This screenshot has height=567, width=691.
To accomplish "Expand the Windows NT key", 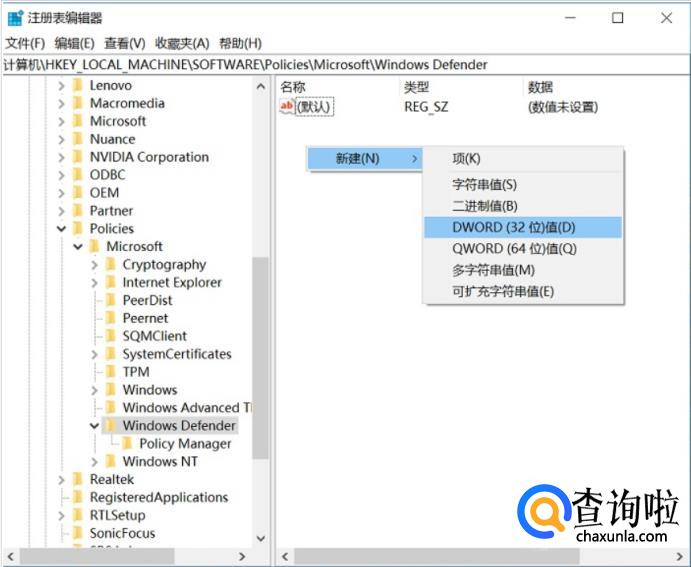I will tap(95, 462).
